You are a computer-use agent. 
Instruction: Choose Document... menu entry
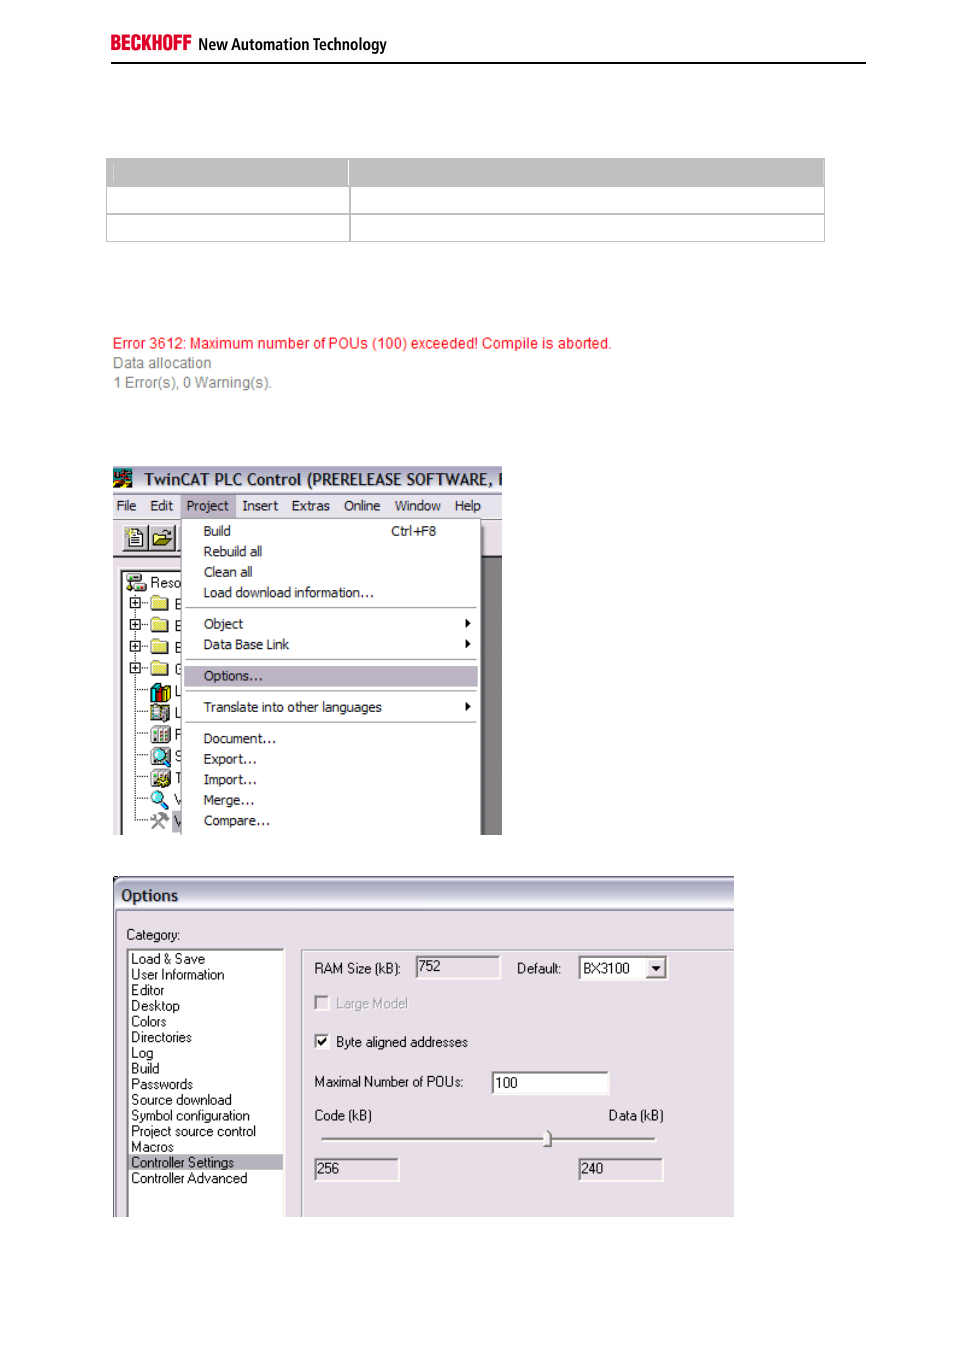330,738
